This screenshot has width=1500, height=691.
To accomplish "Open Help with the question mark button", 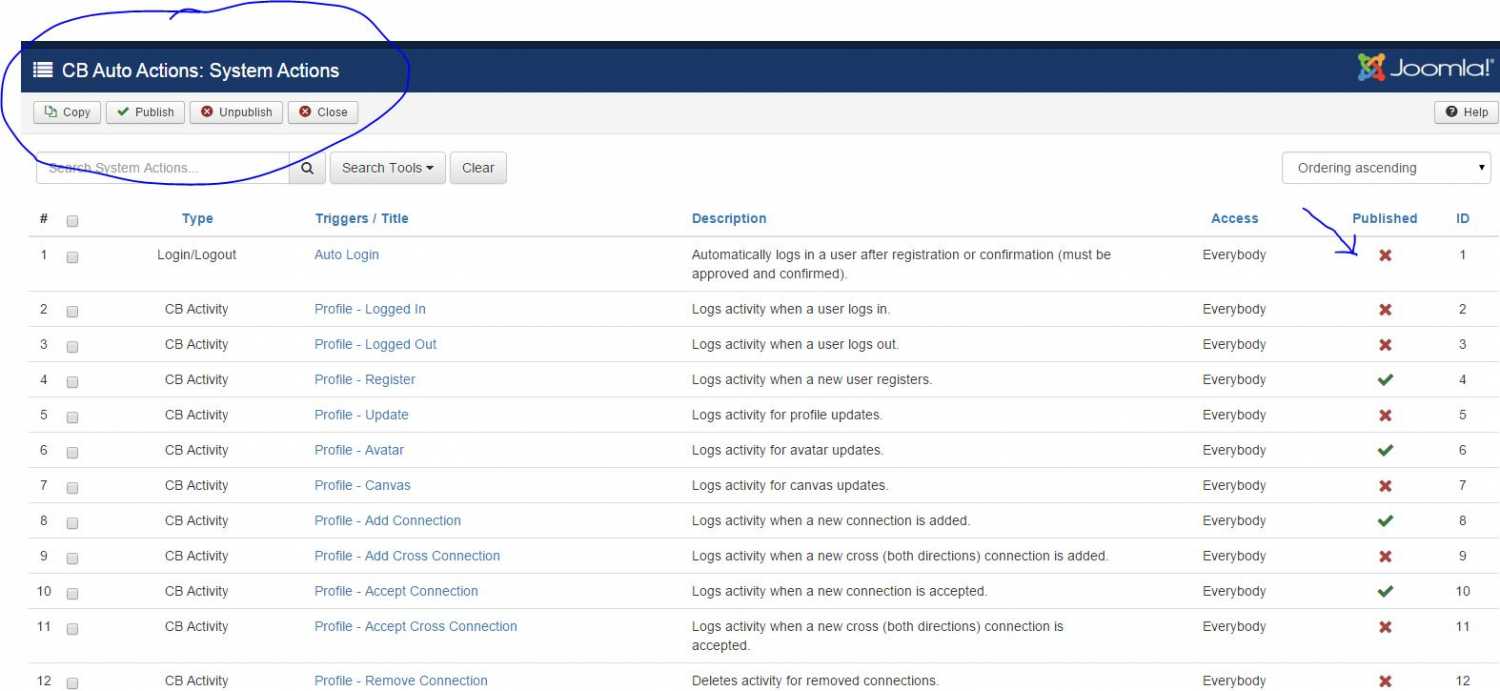I will (x=1467, y=112).
